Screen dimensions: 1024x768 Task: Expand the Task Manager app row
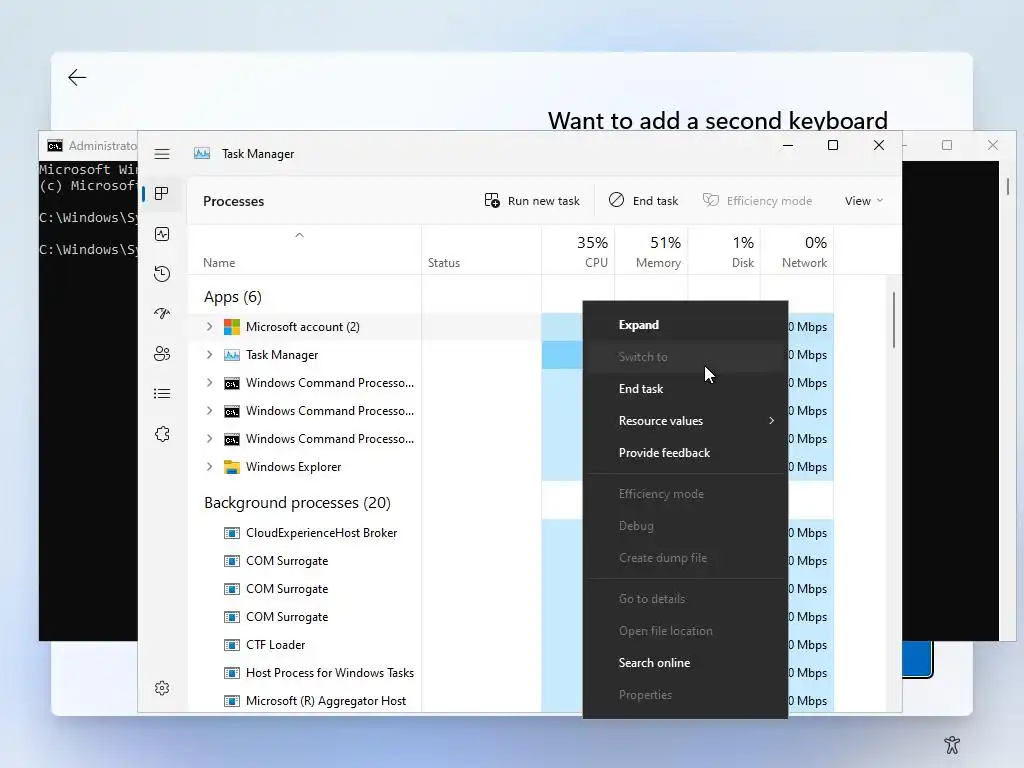coord(209,355)
